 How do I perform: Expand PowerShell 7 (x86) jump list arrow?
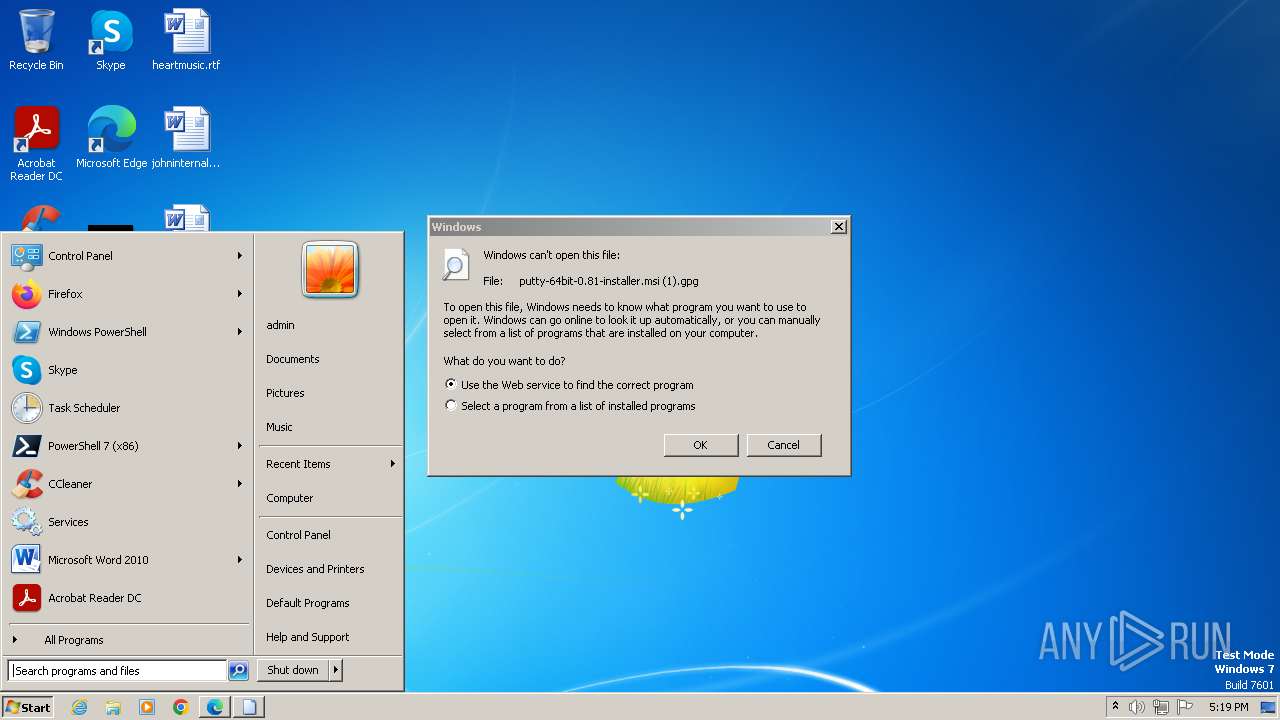point(240,446)
